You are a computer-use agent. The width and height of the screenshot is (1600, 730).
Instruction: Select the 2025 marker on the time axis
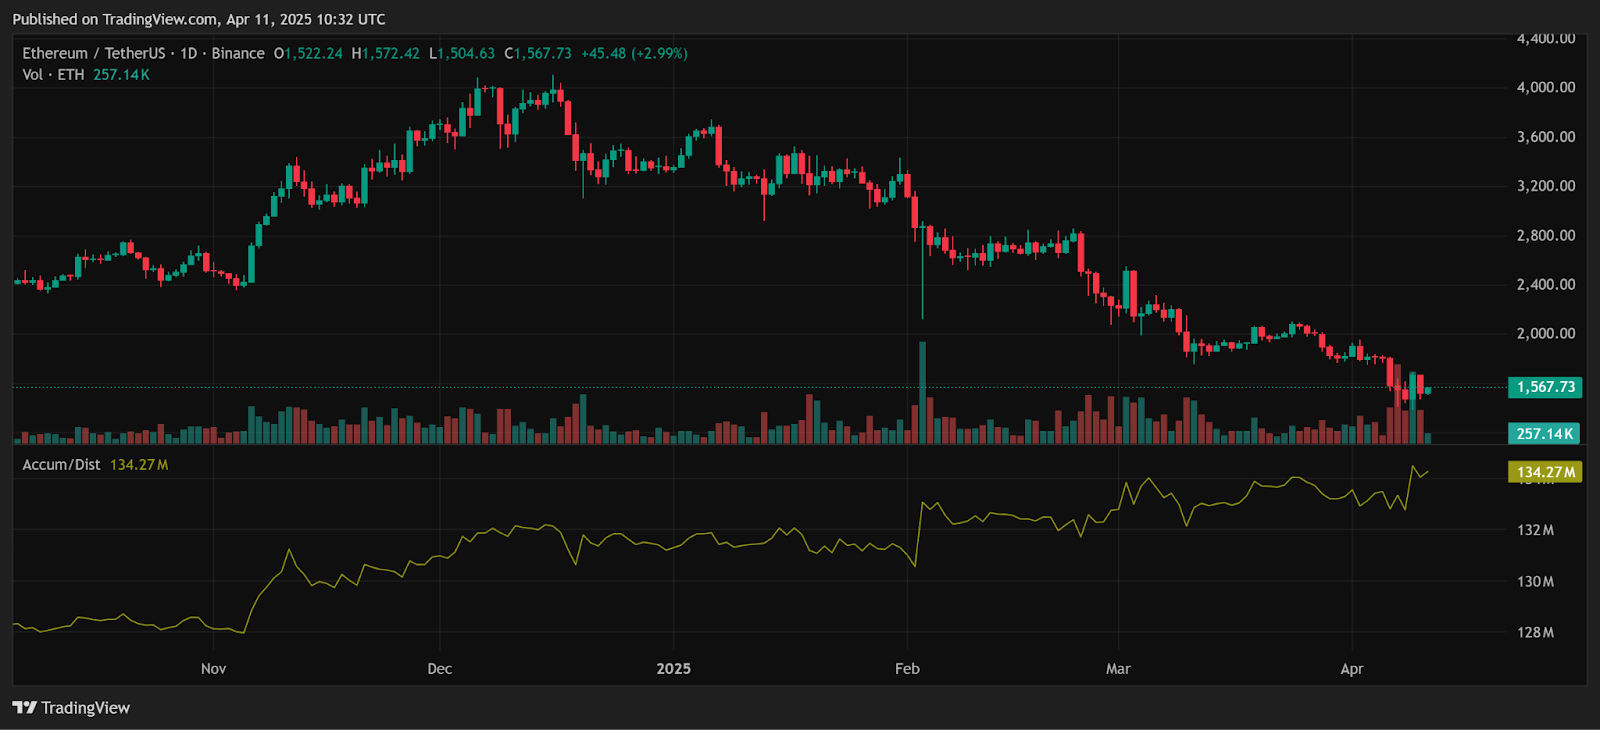[673, 669]
